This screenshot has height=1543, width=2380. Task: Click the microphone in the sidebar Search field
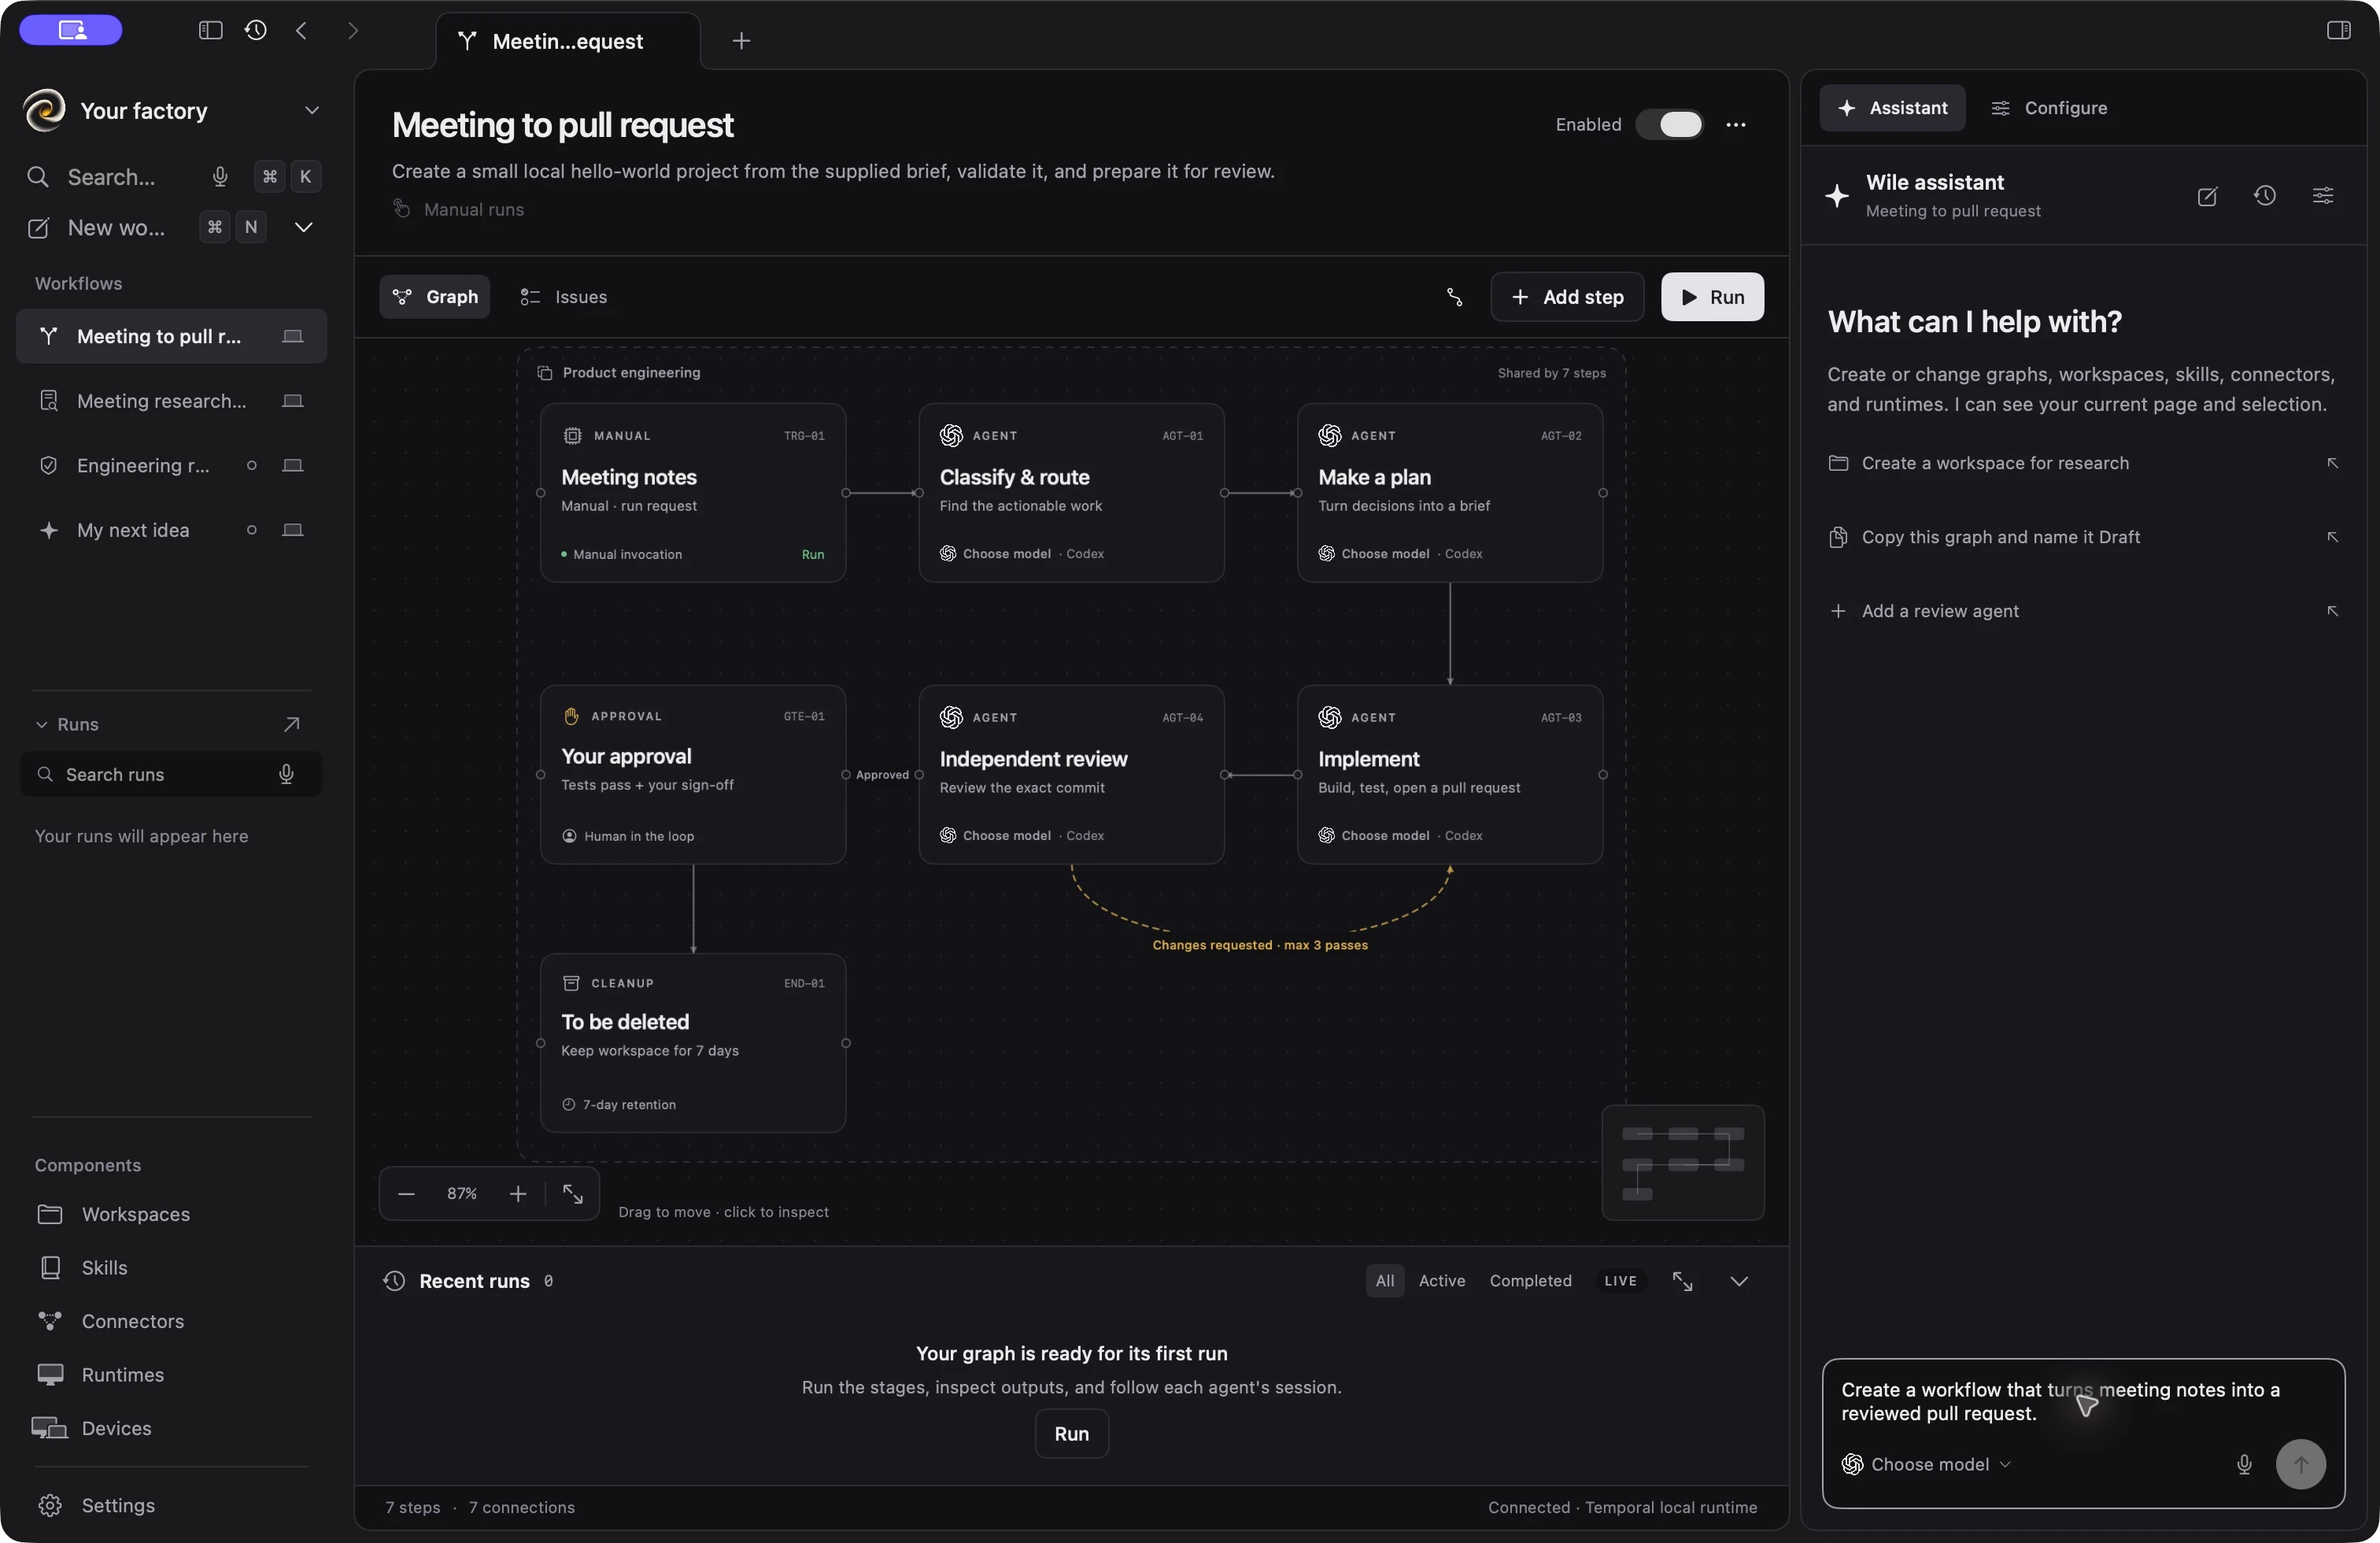click(220, 177)
